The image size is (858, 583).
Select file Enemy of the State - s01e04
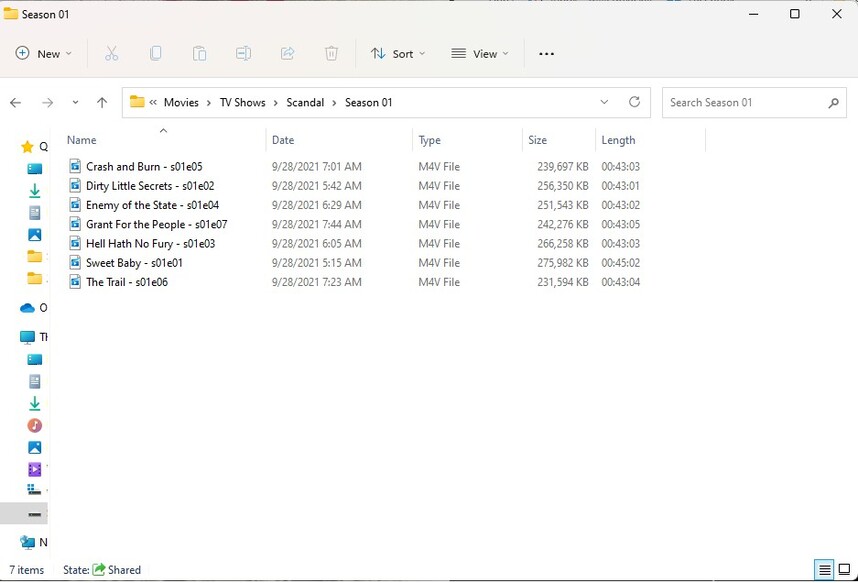click(x=152, y=205)
